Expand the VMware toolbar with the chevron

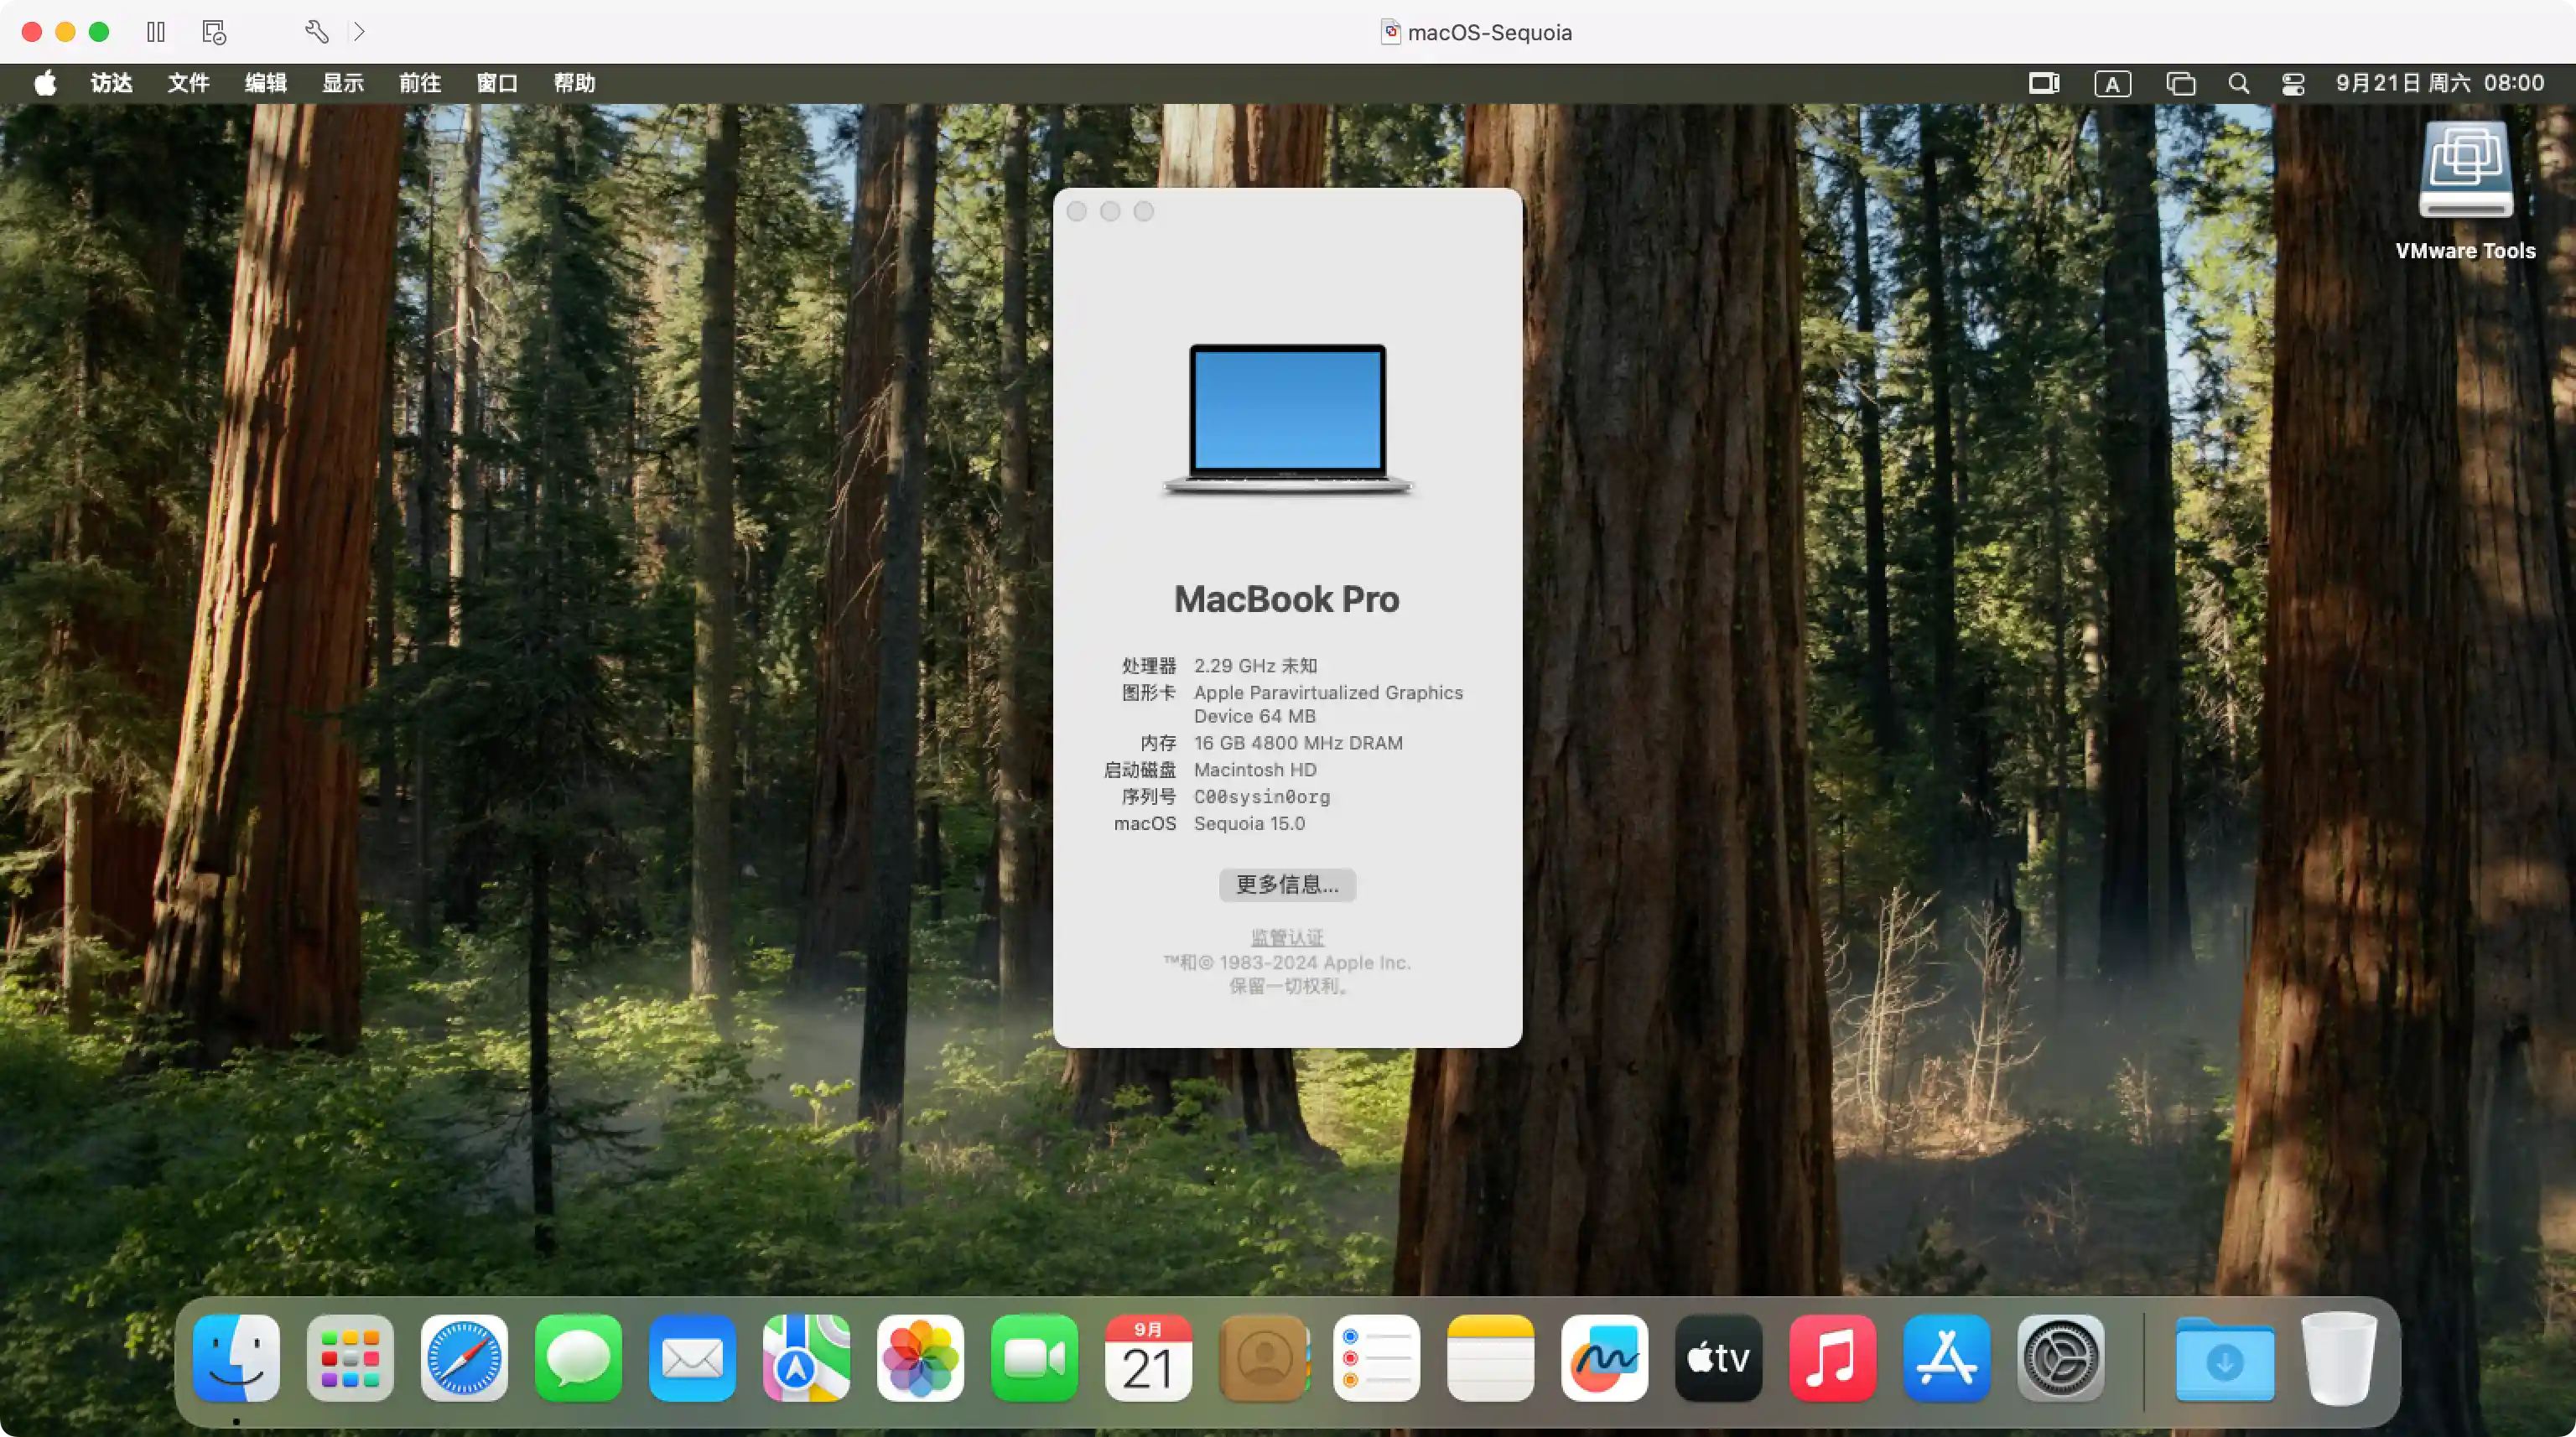[359, 31]
